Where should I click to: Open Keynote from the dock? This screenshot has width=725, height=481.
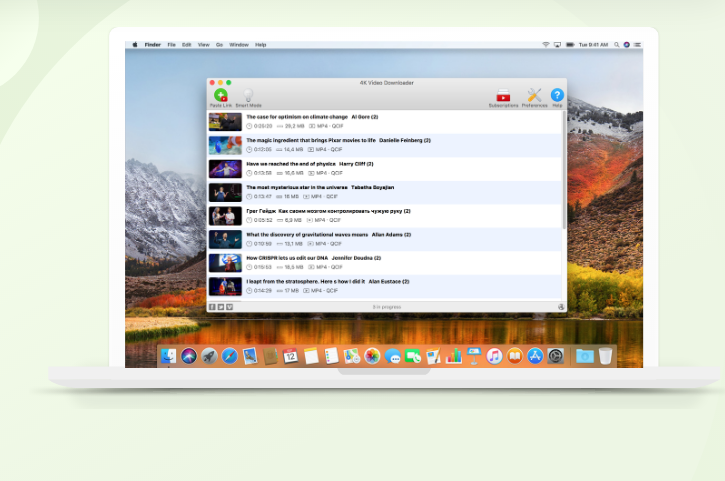[474, 356]
